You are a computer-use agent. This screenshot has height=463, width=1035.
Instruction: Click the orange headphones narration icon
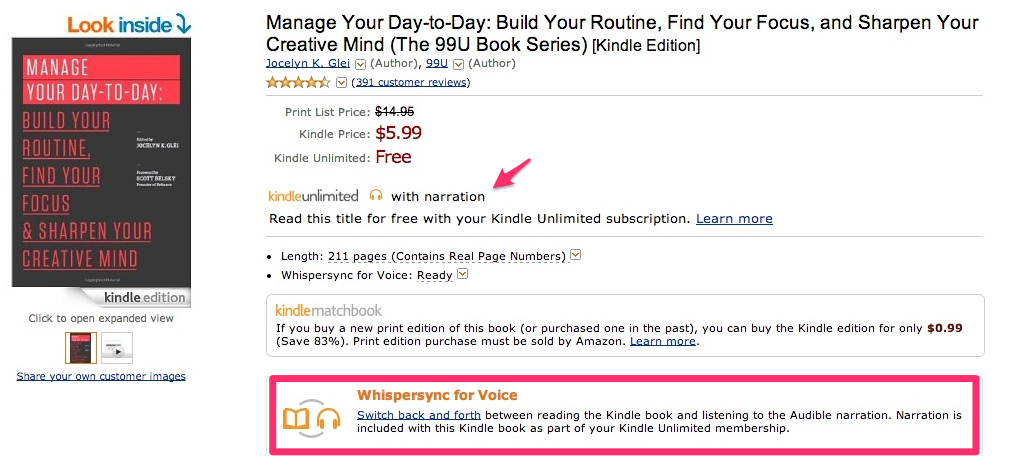pyautogui.click(x=376, y=195)
